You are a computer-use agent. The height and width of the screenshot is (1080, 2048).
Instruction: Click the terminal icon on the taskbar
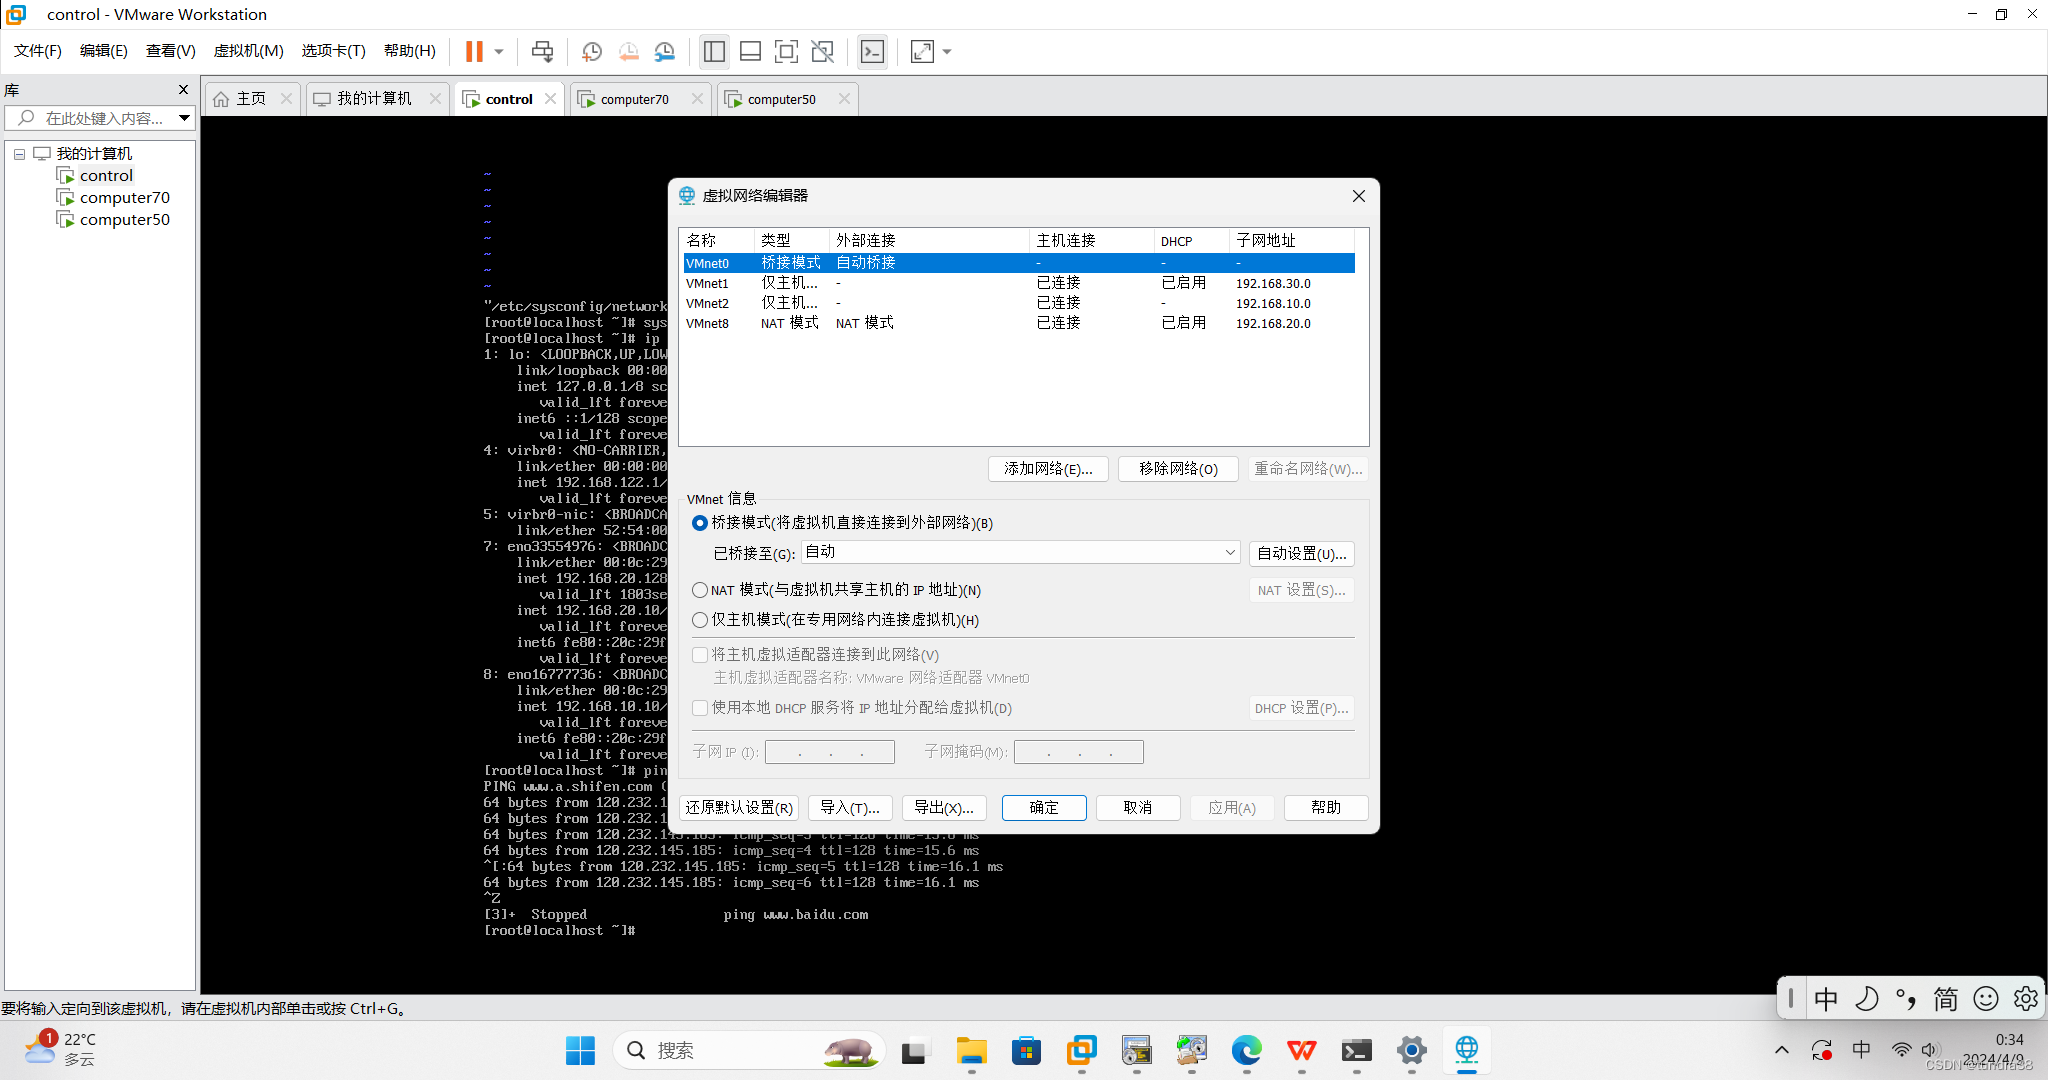coord(1356,1050)
